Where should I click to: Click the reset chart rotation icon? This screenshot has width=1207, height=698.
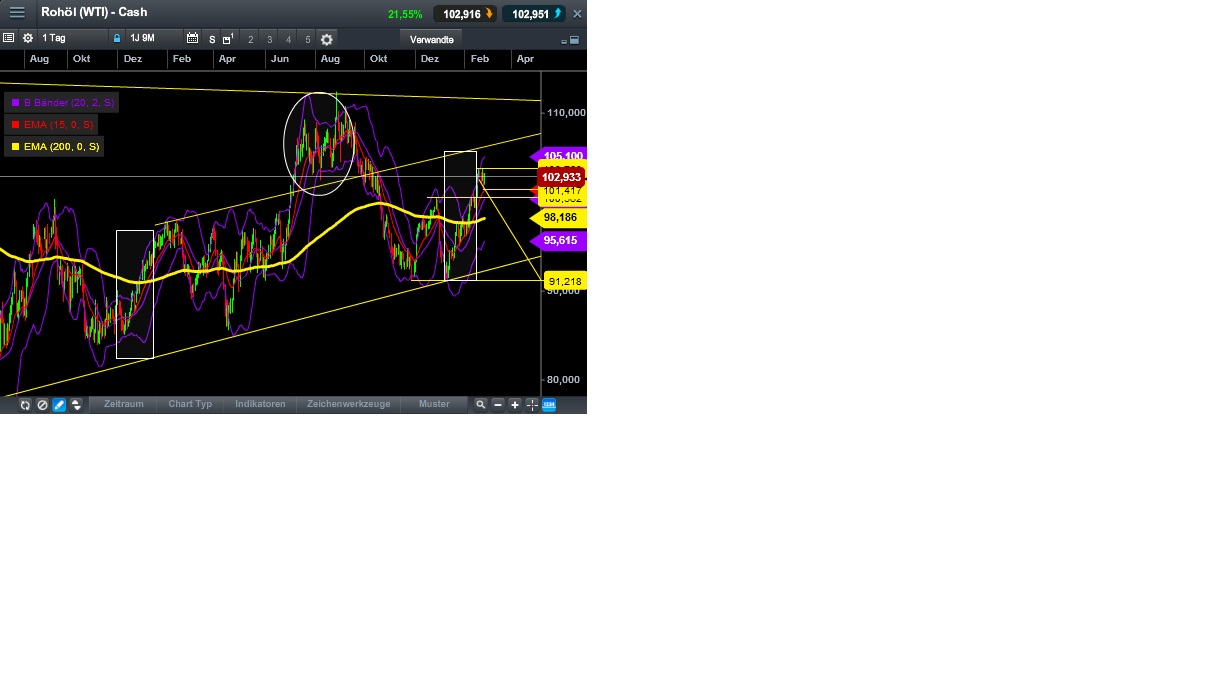coord(24,404)
